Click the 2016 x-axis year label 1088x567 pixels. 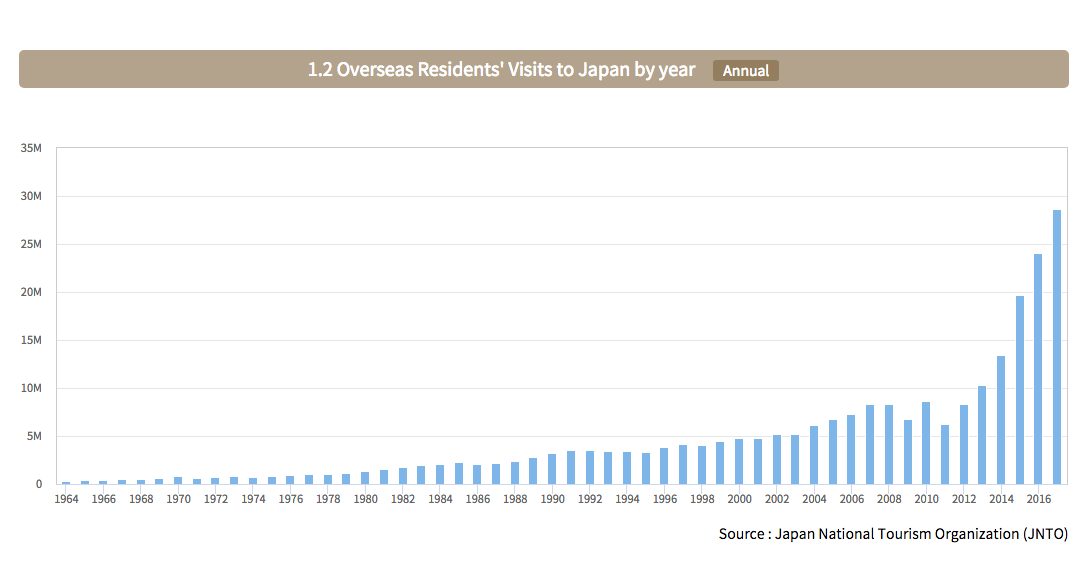coord(1038,499)
